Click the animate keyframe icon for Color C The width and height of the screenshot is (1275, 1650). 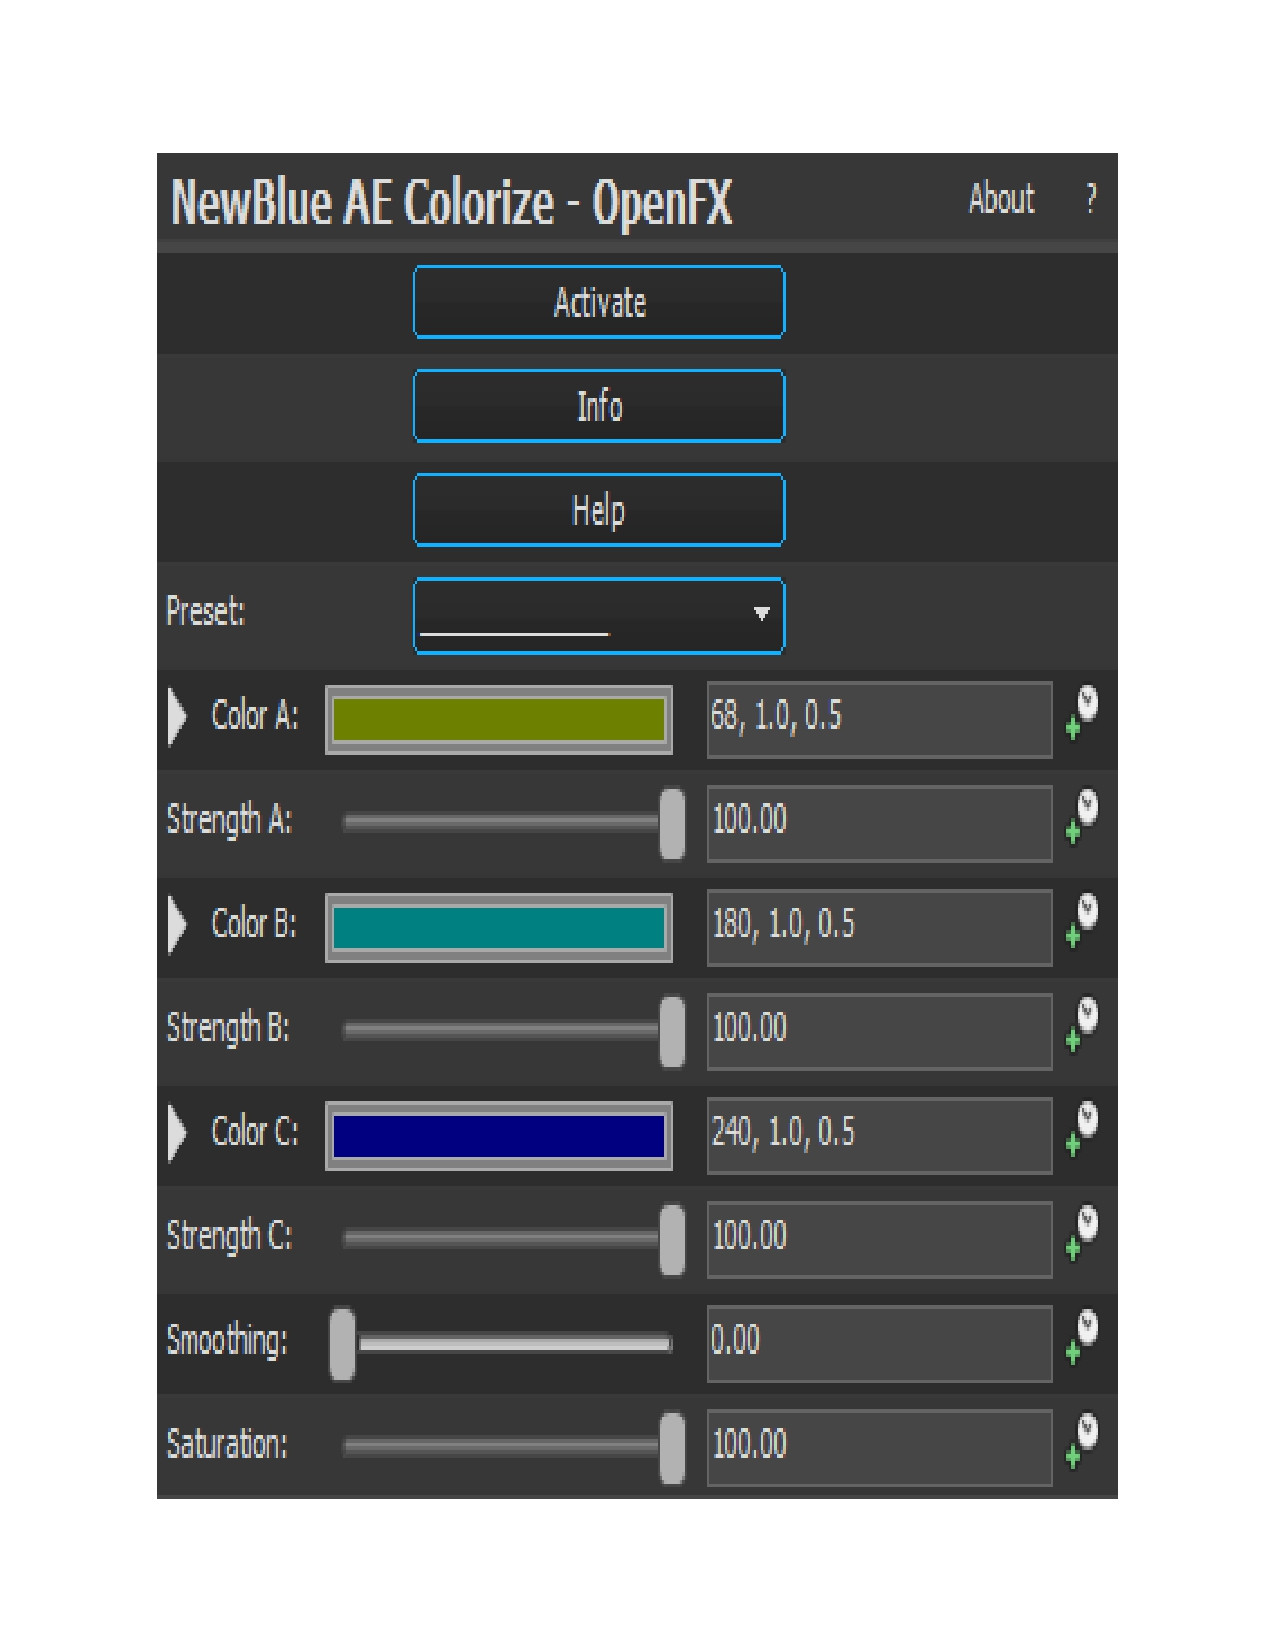coord(1082,1129)
